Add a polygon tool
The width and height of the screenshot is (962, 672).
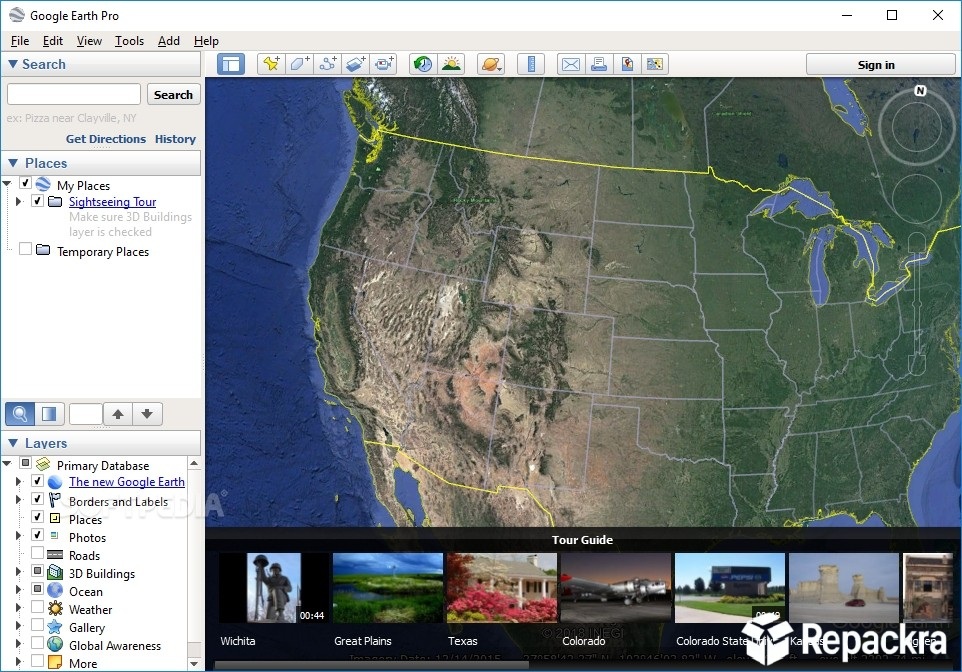[x=299, y=64]
